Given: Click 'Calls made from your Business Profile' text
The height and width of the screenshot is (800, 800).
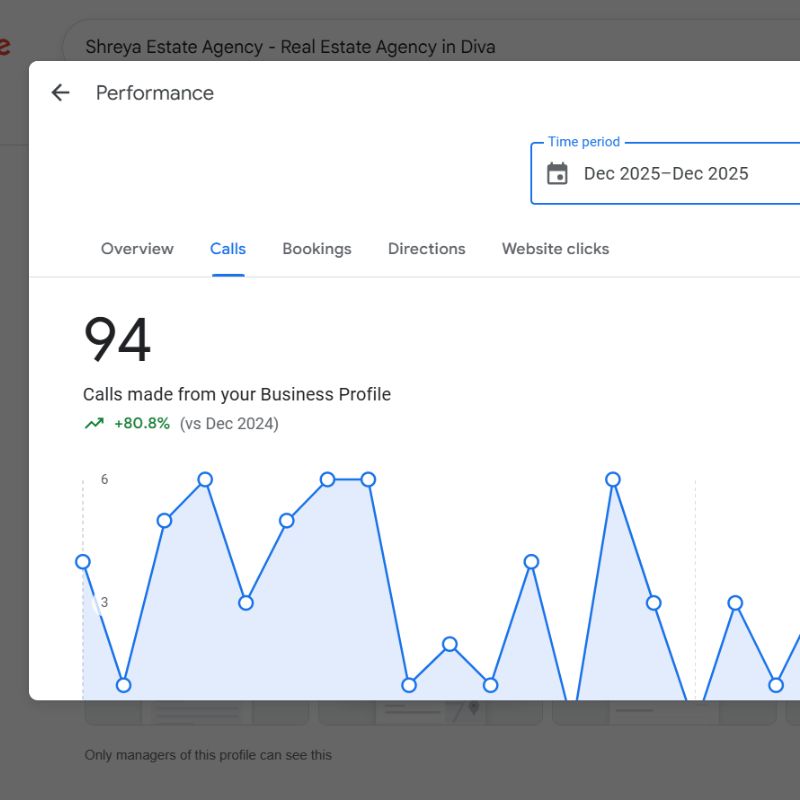Looking at the screenshot, I should click(x=237, y=395).
